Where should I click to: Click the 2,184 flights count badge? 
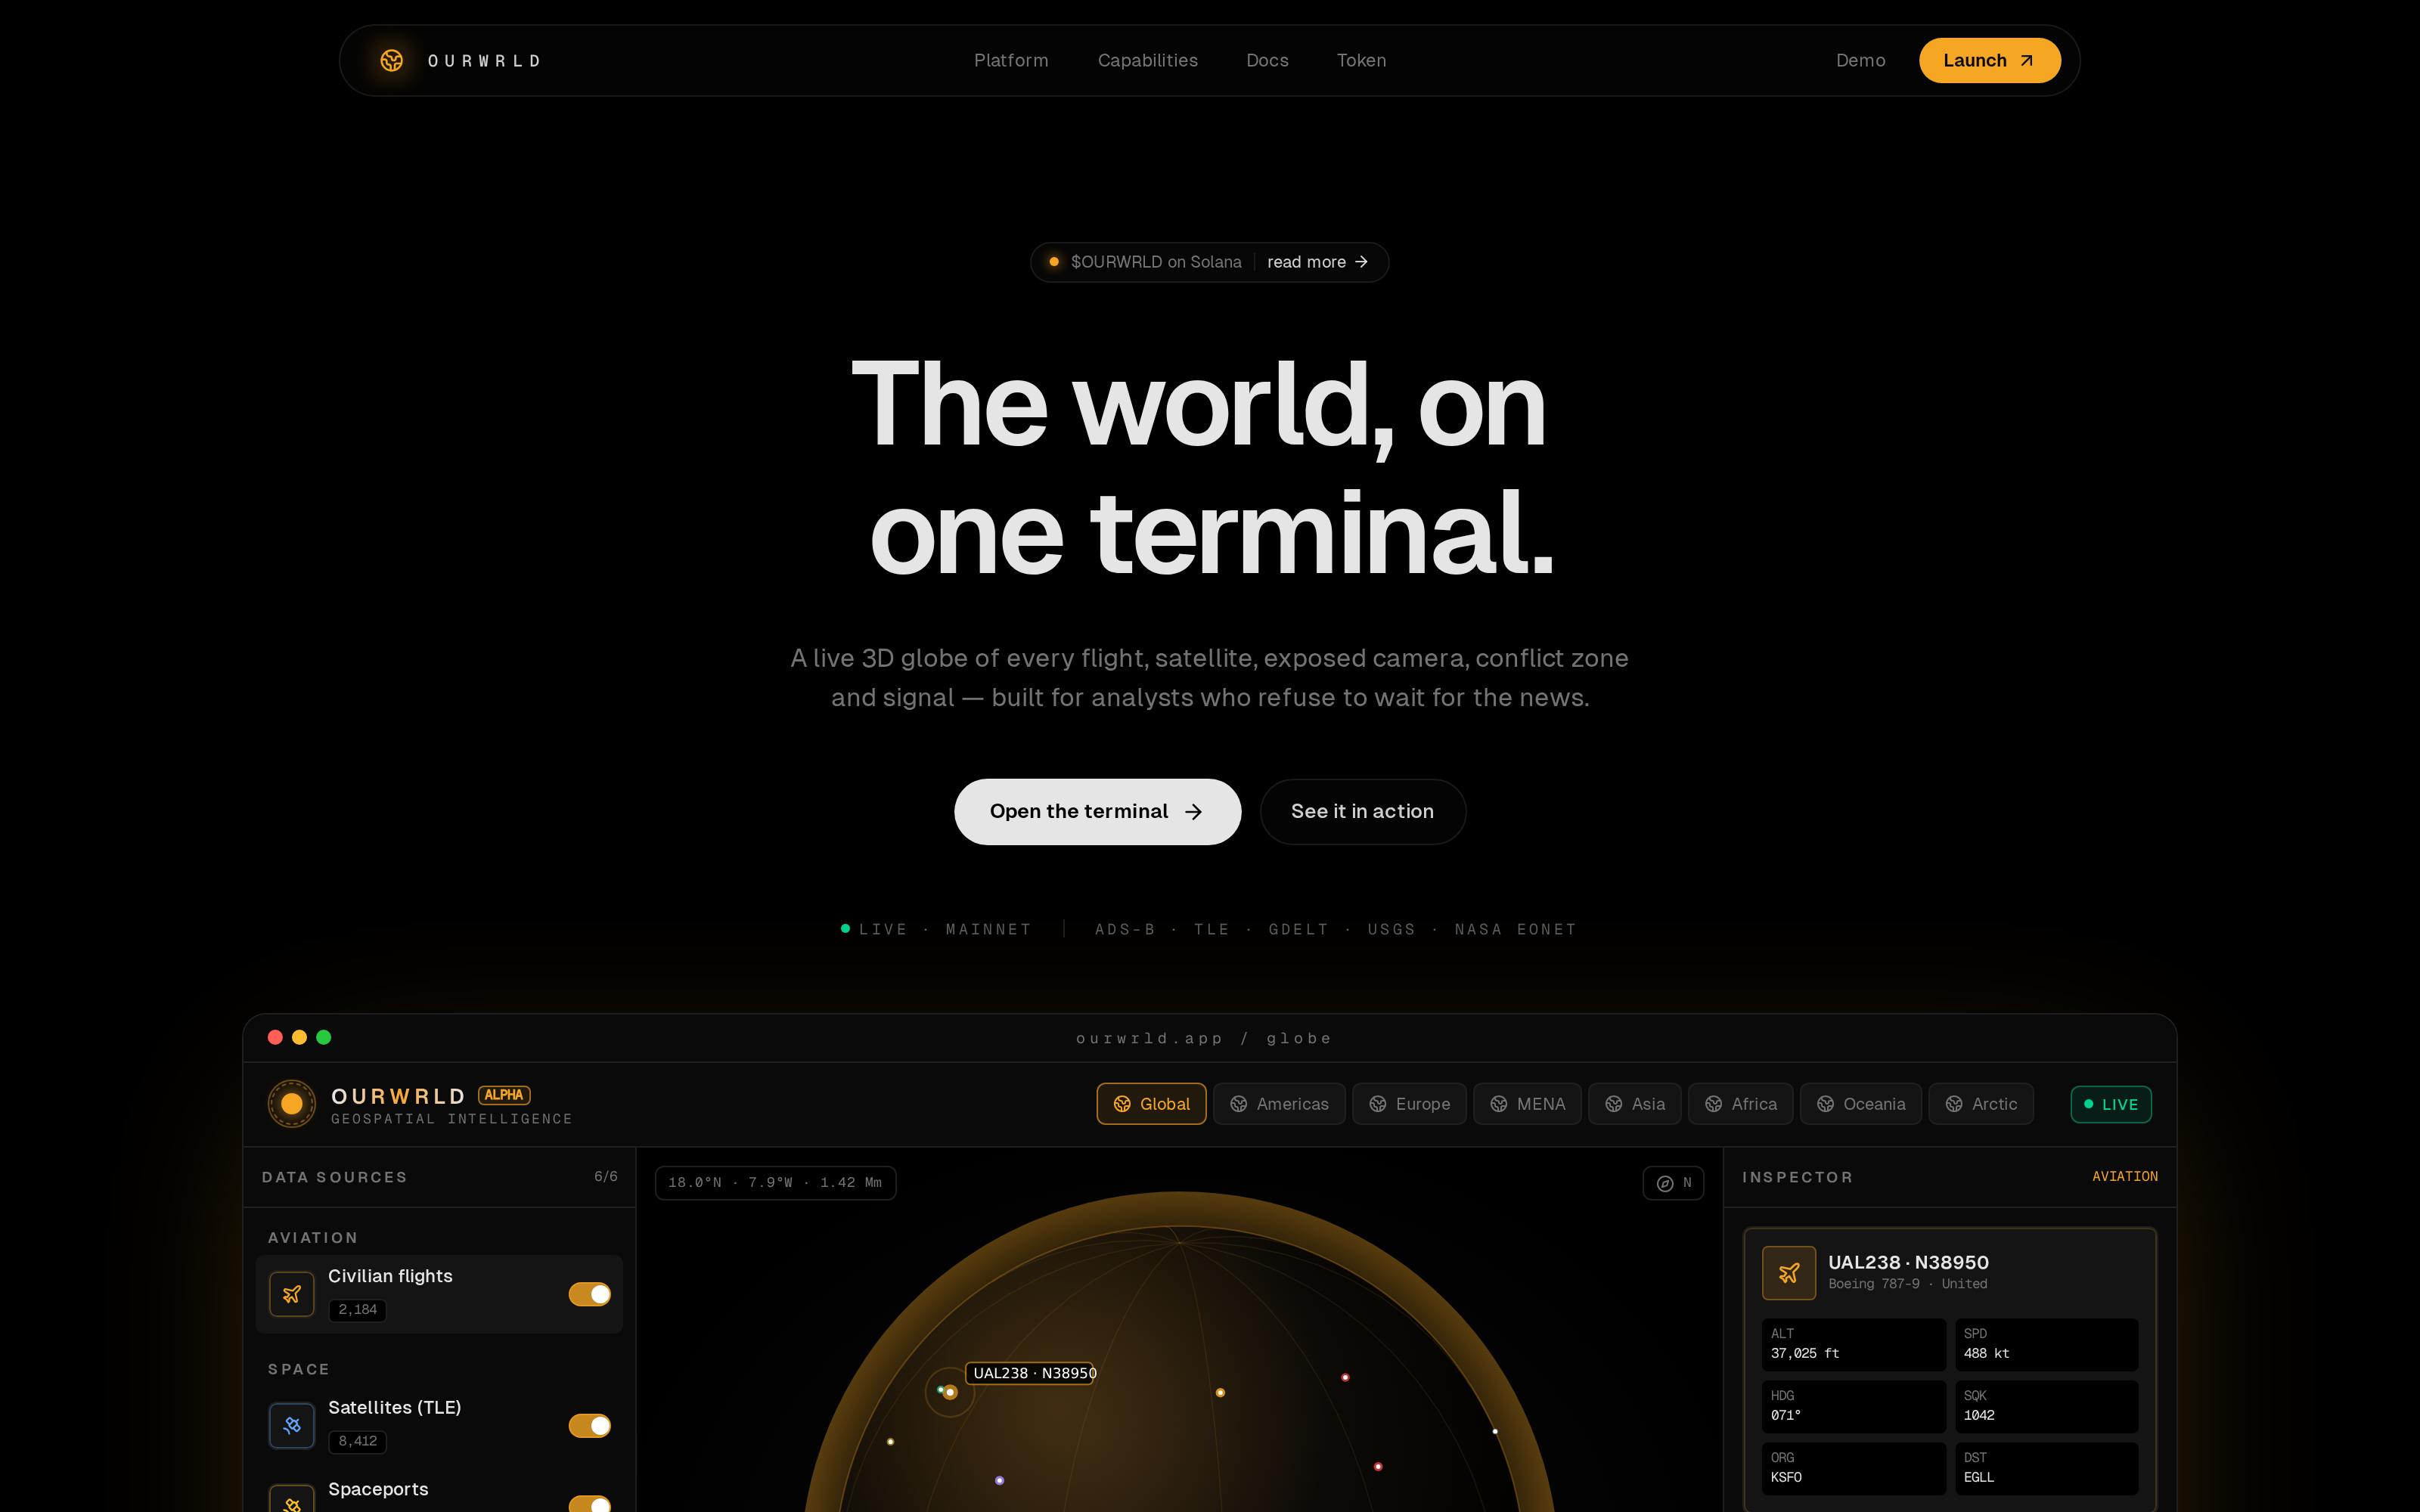click(357, 1310)
